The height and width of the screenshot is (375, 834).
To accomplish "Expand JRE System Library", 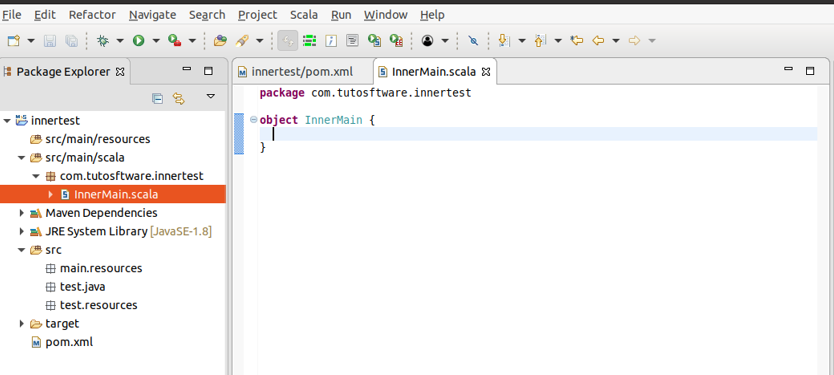I will coord(21,231).
